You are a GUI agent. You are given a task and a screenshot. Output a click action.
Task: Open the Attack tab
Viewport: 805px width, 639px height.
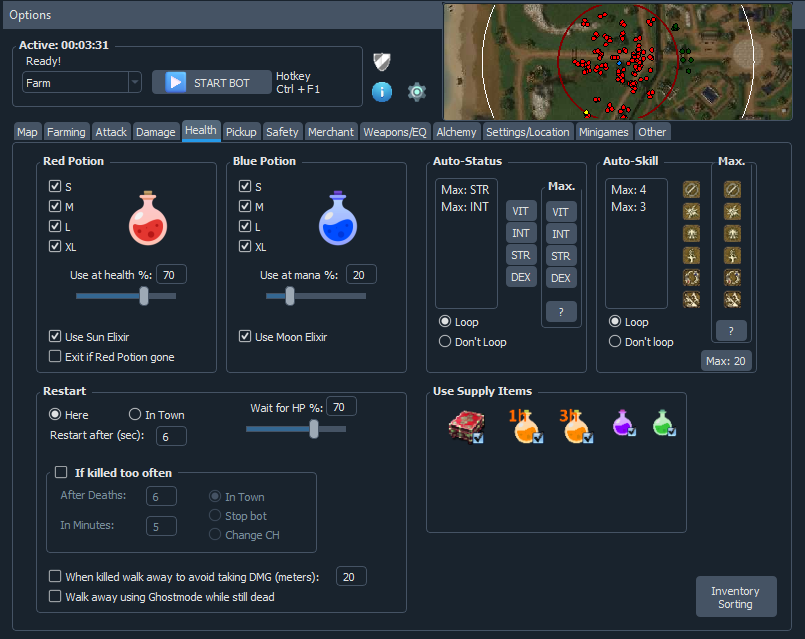coord(111,132)
